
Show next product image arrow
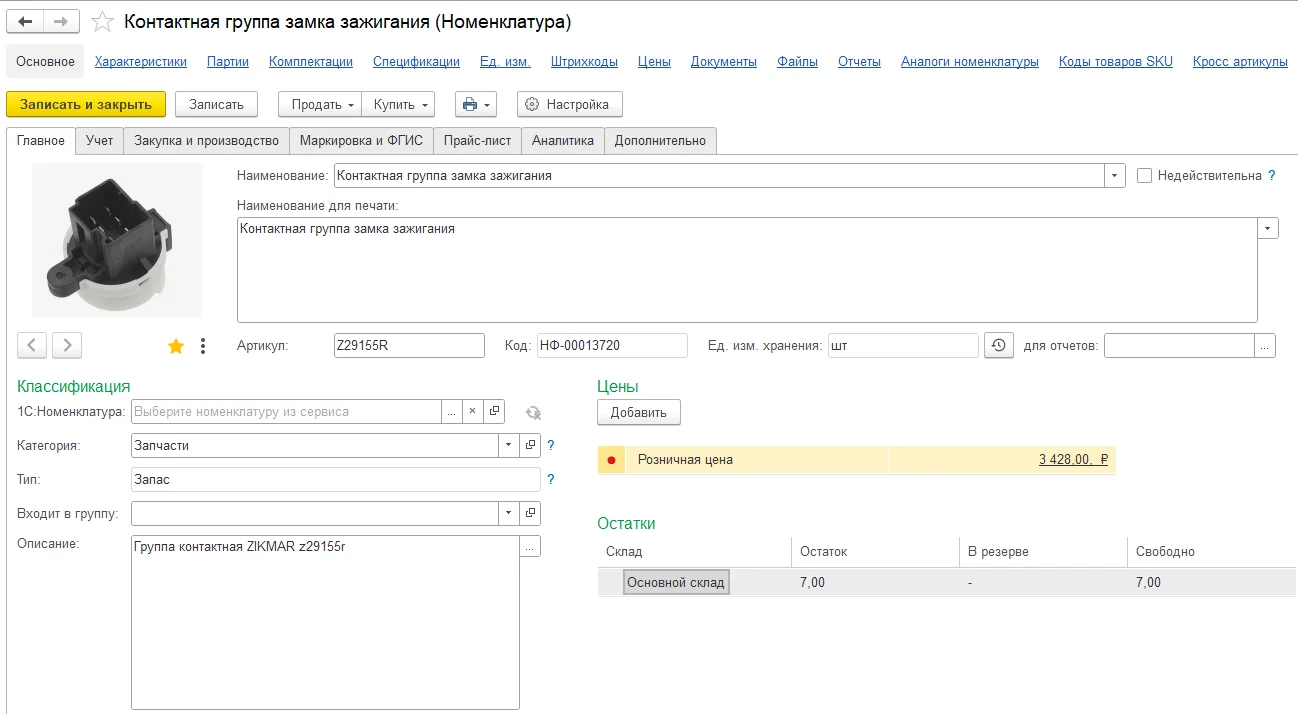[x=67, y=346]
